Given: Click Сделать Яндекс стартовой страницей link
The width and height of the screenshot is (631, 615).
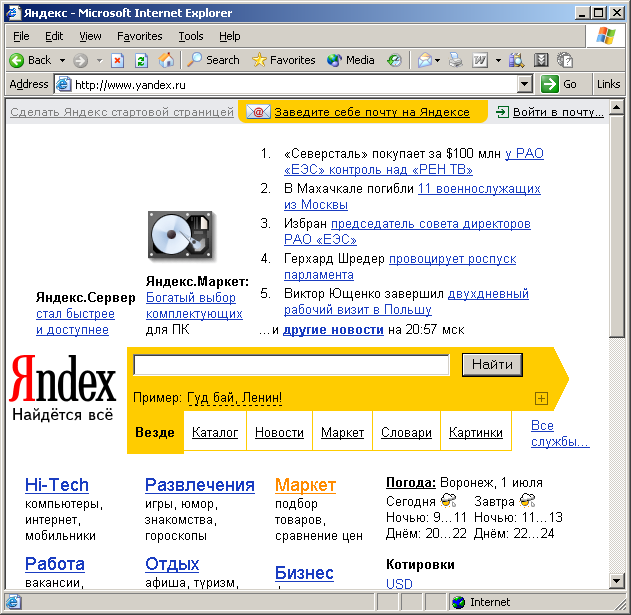Looking at the screenshot, I should [x=122, y=112].
